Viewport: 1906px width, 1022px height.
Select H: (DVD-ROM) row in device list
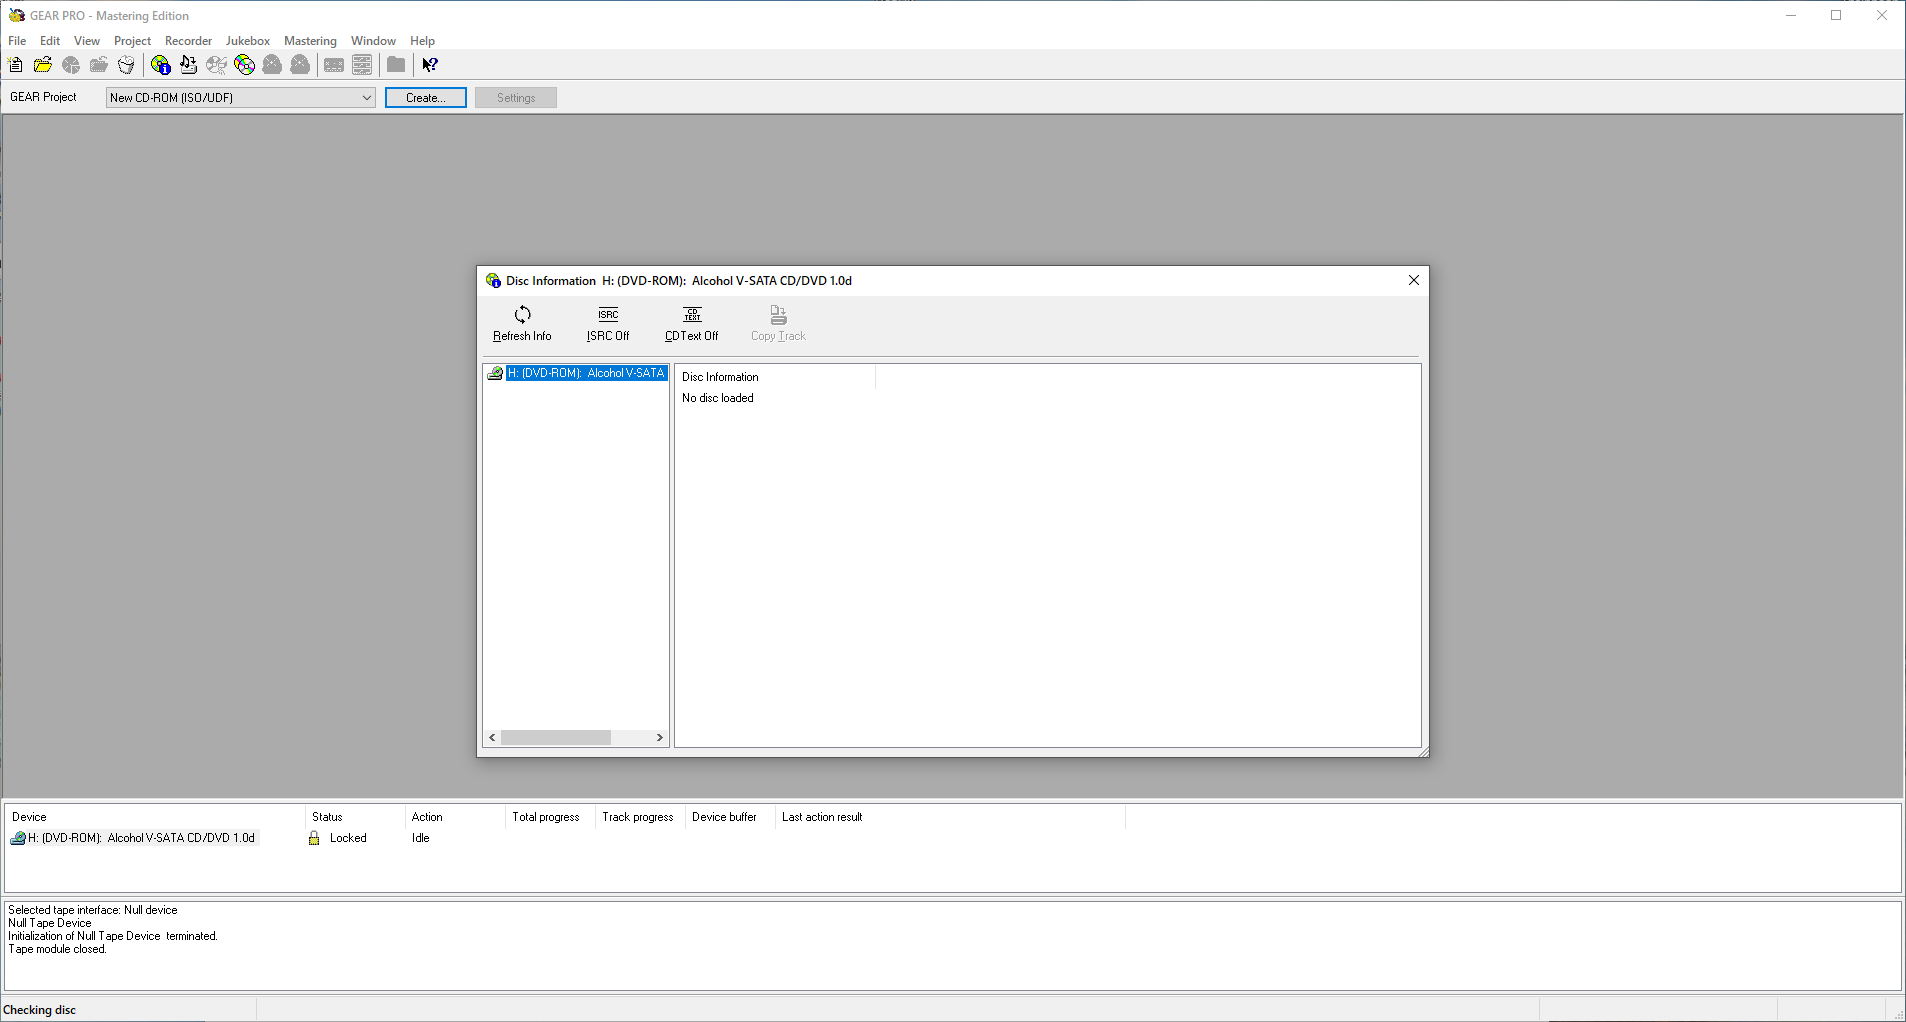(x=141, y=838)
